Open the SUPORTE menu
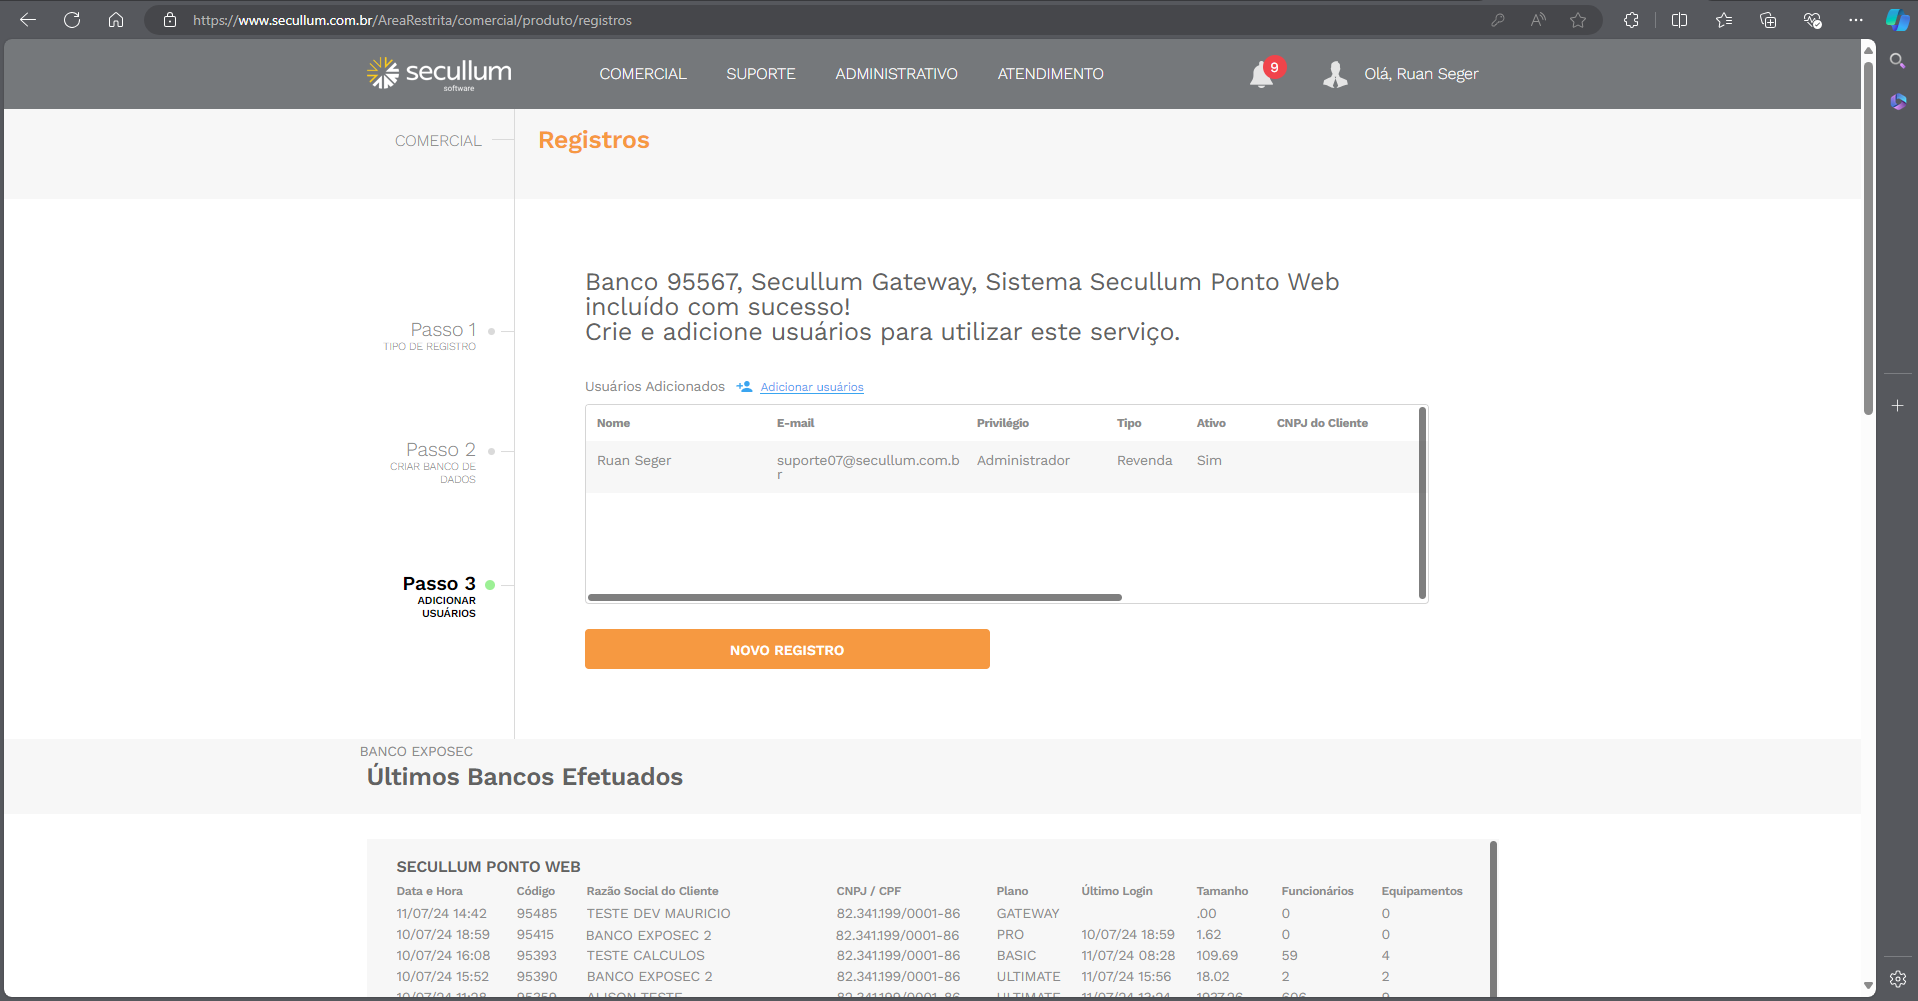This screenshot has width=1918, height=1001. click(760, 74)
